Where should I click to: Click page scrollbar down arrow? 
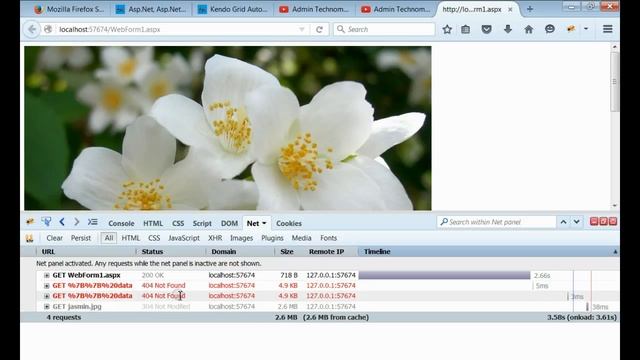pyautogui.click(x=615, y=206)
